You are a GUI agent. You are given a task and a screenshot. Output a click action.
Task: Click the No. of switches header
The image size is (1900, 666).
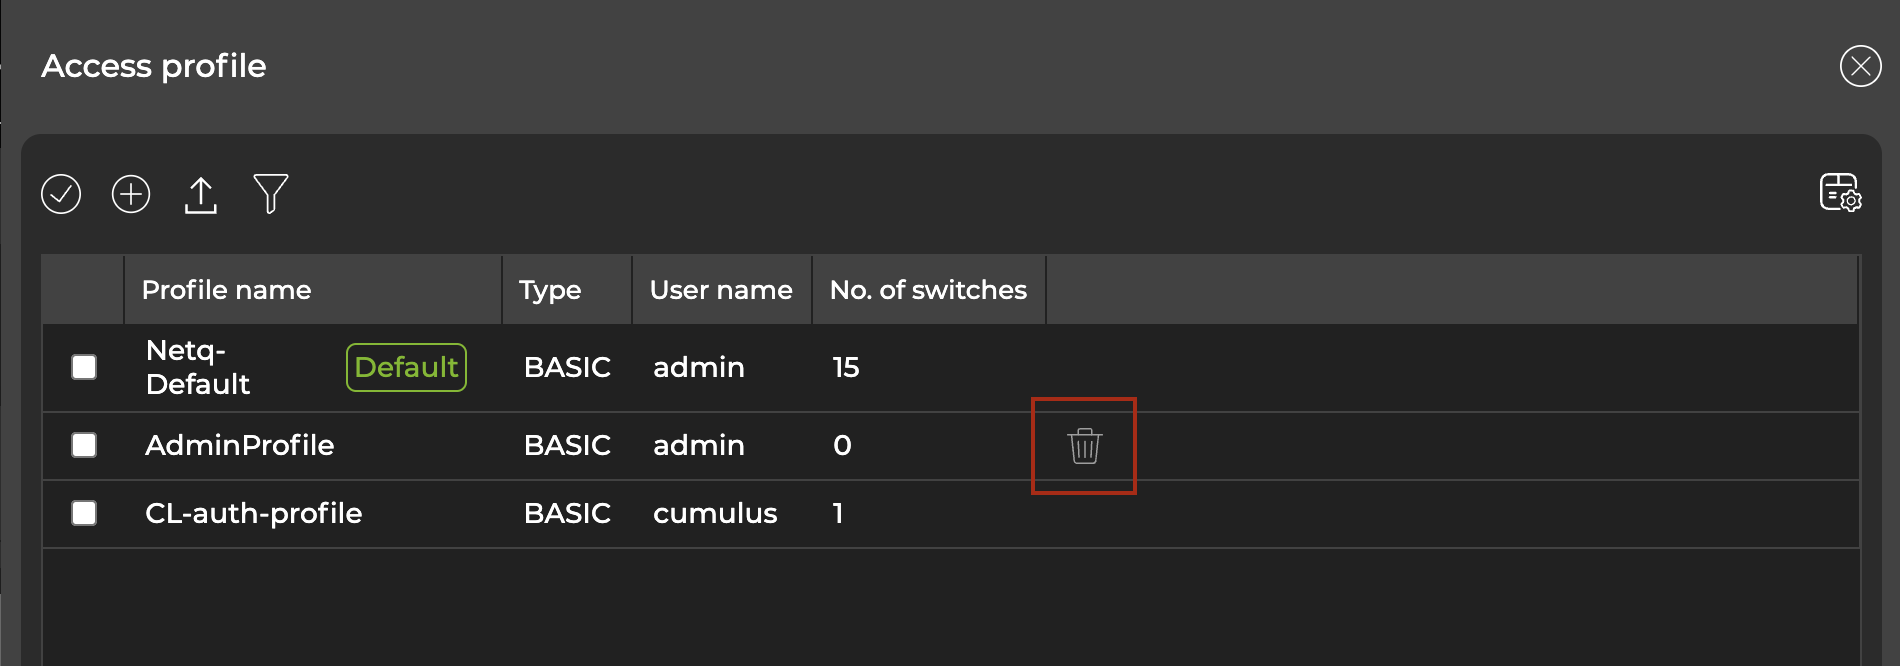coord(928,290)
